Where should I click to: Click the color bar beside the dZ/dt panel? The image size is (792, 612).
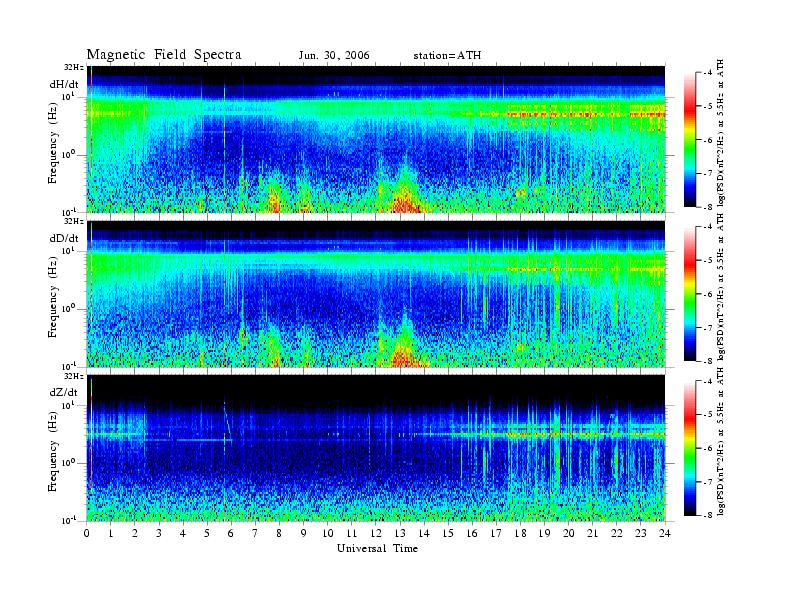(x=689, y=448)
